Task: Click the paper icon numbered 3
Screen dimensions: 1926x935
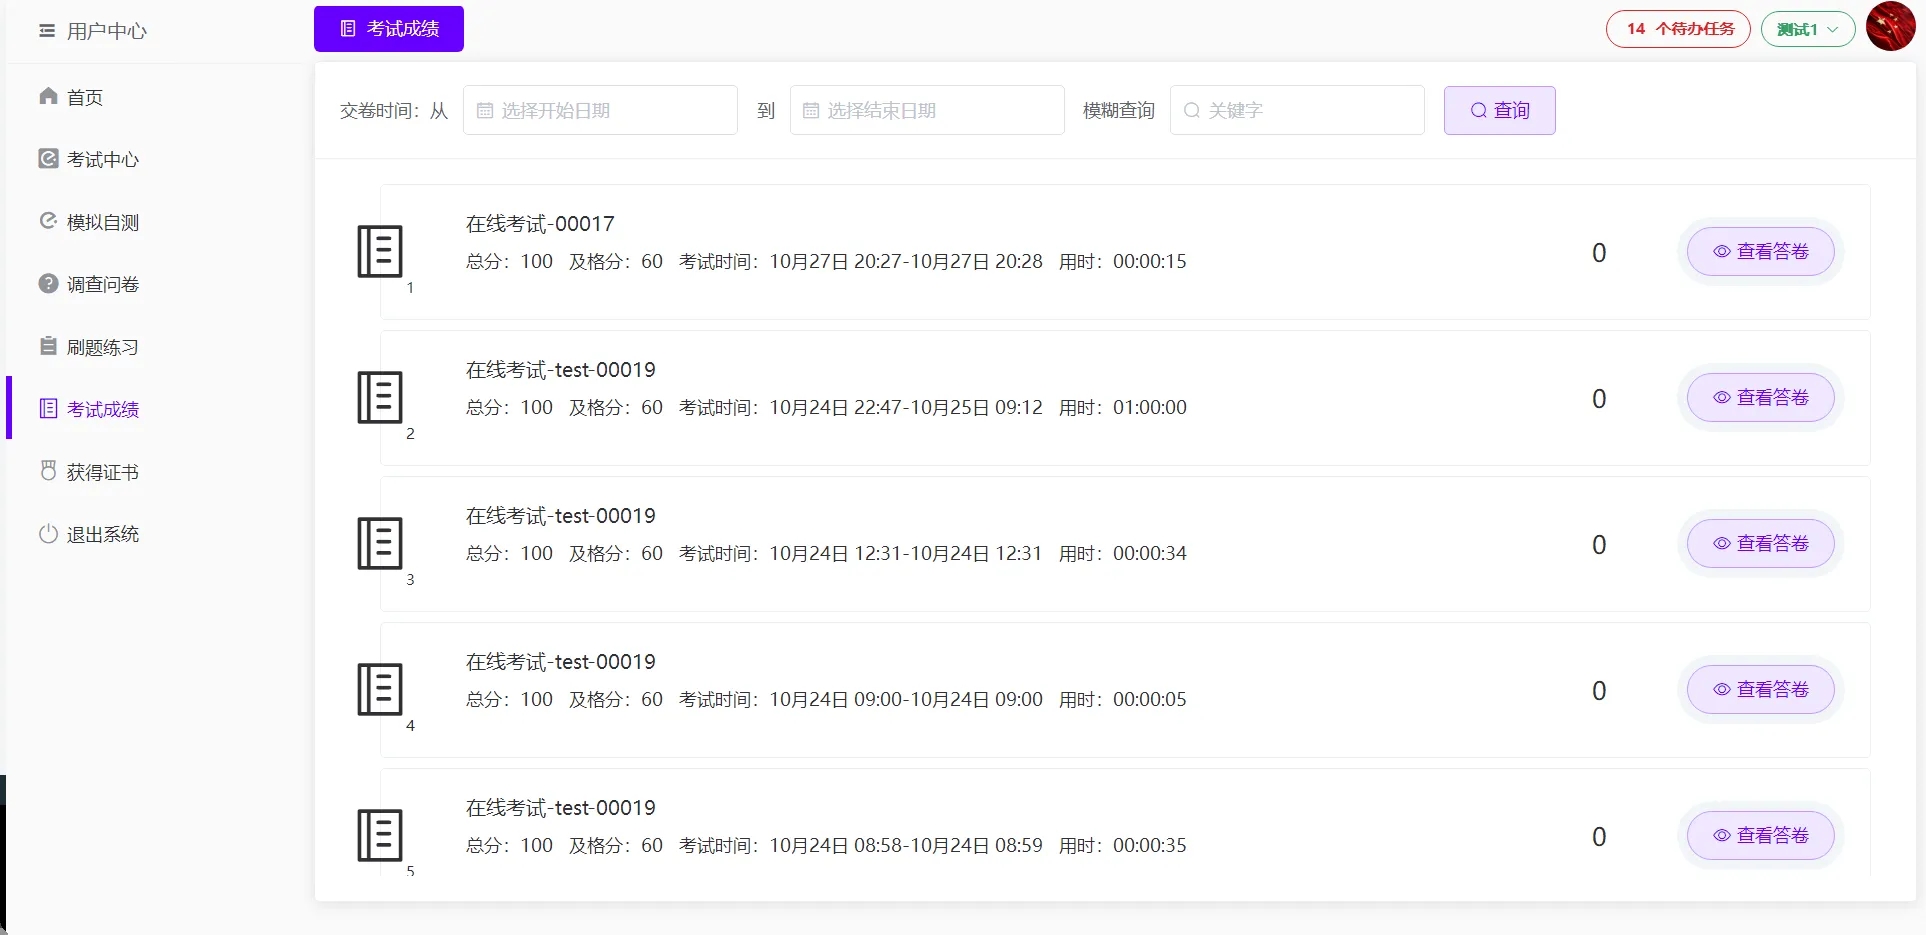Action: (x=380, y=543)
